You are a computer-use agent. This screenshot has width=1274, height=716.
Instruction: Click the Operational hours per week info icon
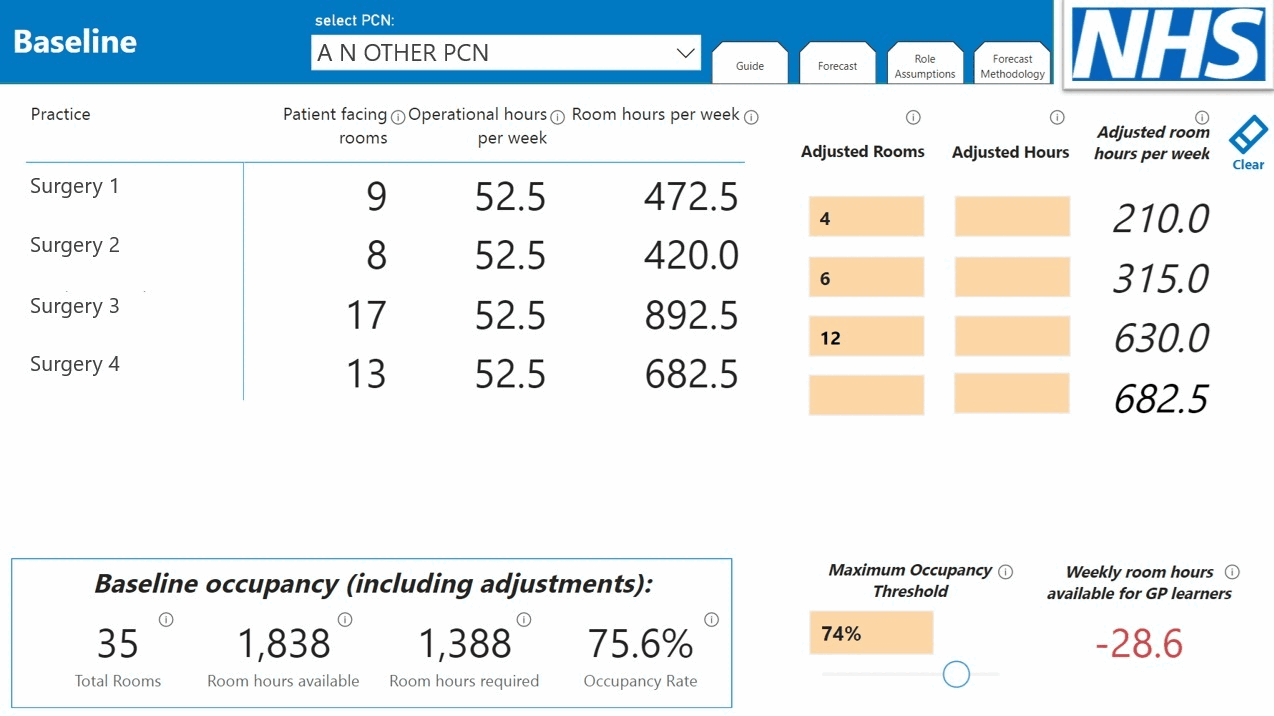pyautogui.click(x=557, y=116)
